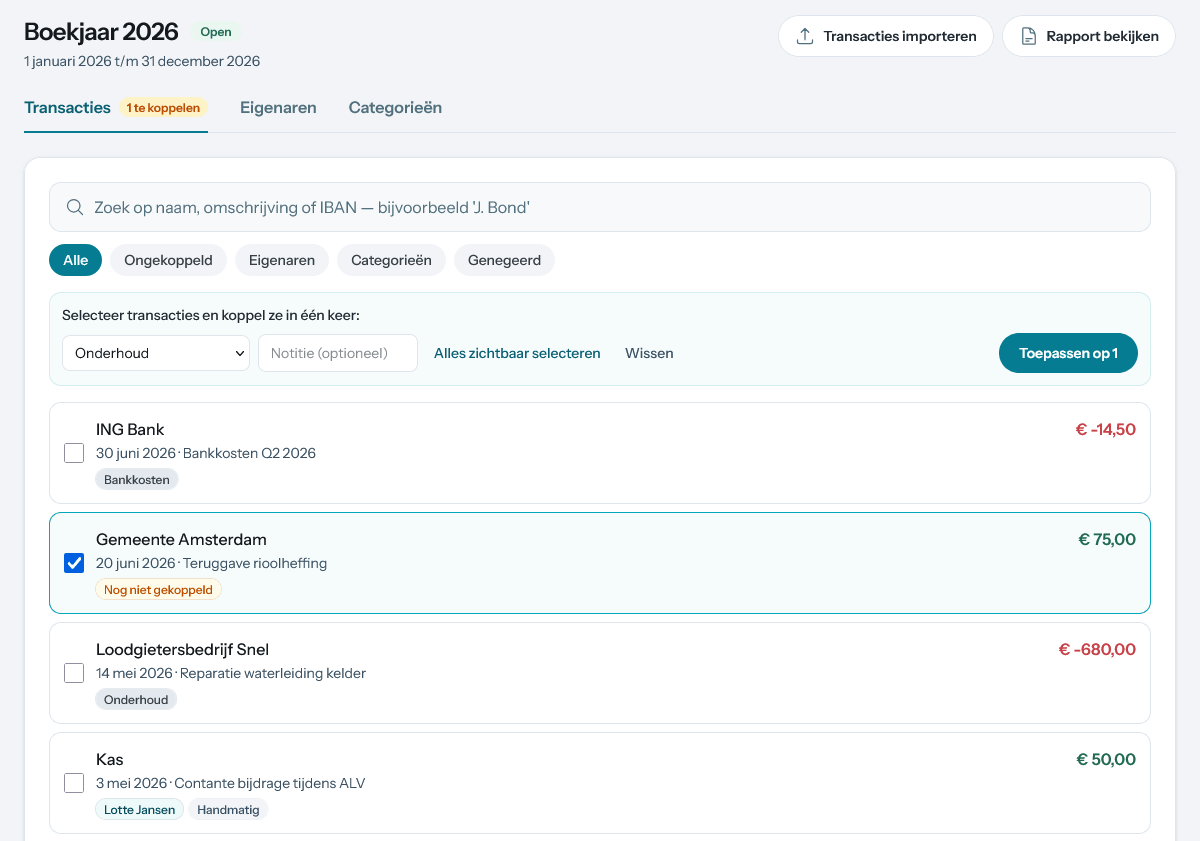
Task: Select the Loodgietersbedrijf Snel transaction checkbox
Action: [74, 673]
